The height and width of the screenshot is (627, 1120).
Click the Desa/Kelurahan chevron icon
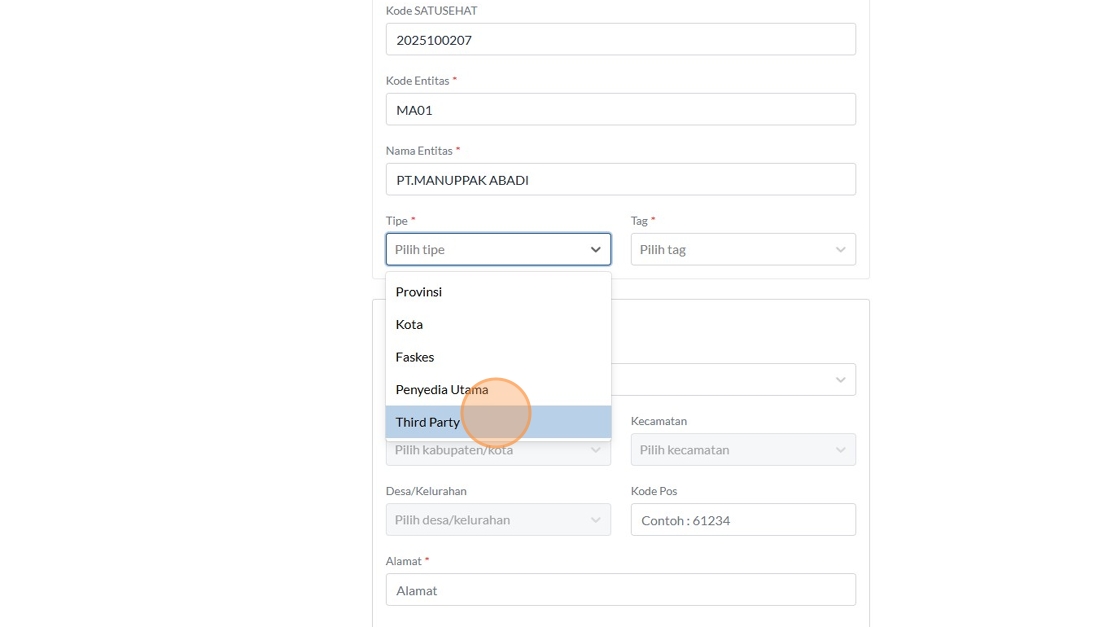pos(595,520)
